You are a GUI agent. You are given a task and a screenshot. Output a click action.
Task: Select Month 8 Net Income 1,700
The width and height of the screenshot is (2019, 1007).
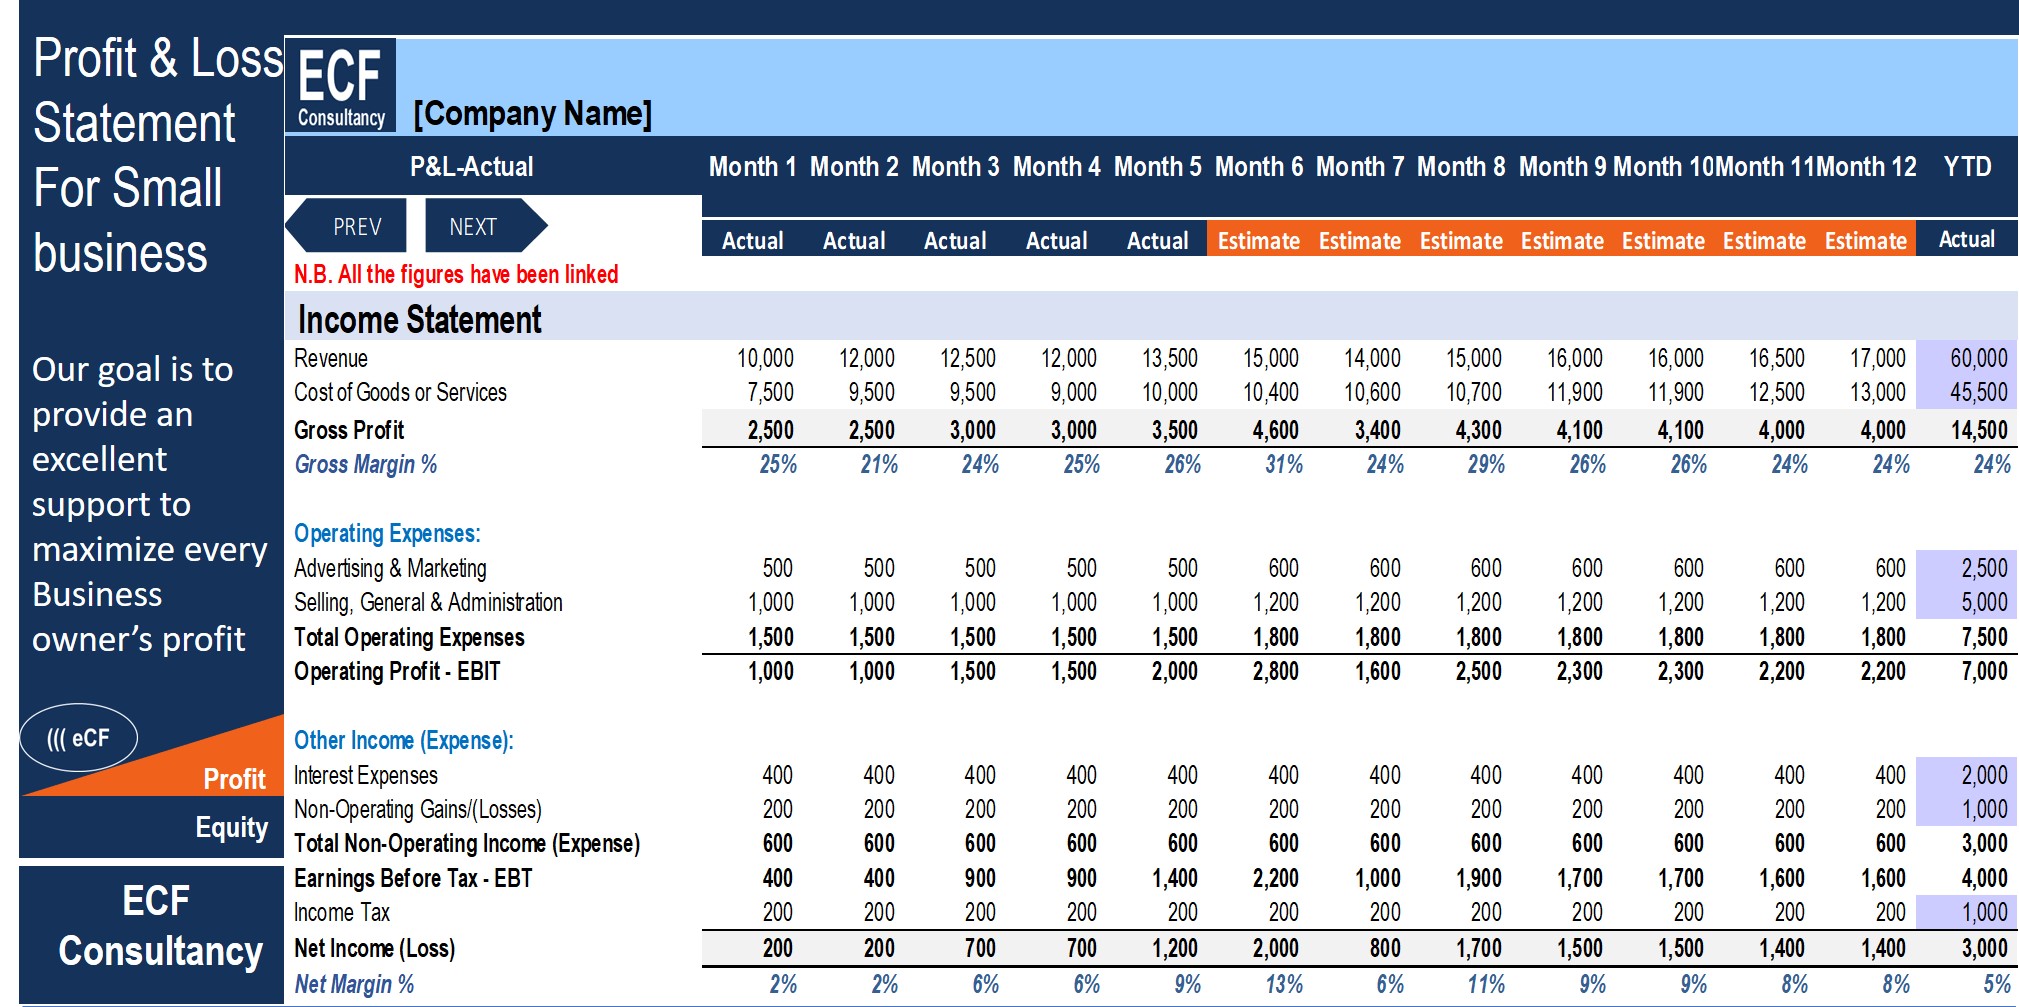(1479, 949)
